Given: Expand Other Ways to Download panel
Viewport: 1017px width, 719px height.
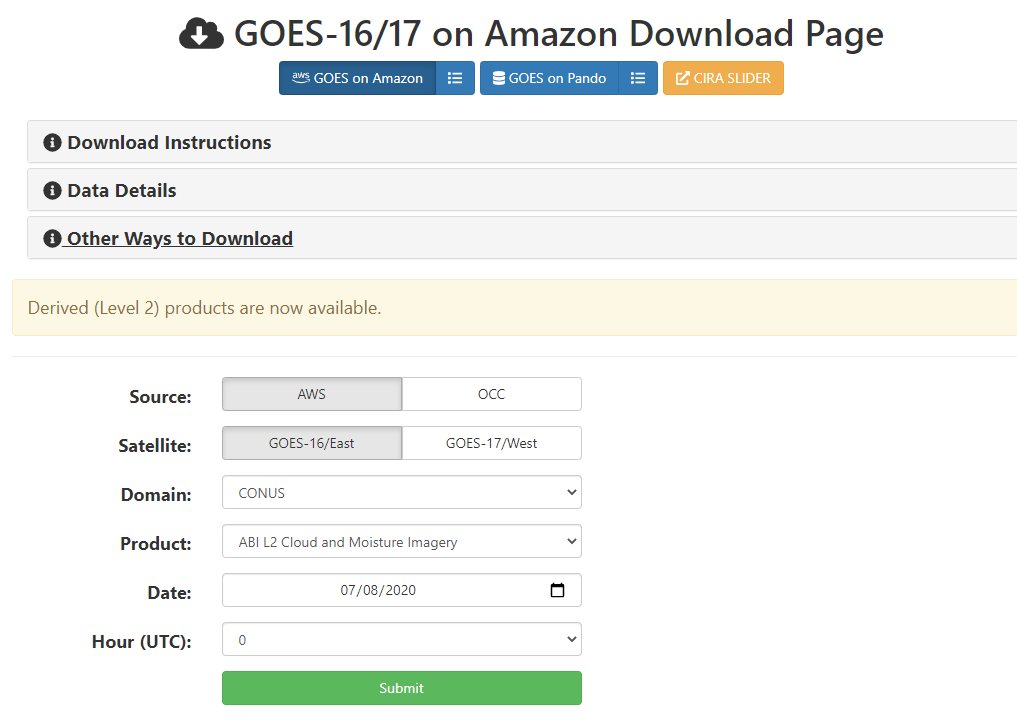Looking at the screenshot, I should 522,237.
